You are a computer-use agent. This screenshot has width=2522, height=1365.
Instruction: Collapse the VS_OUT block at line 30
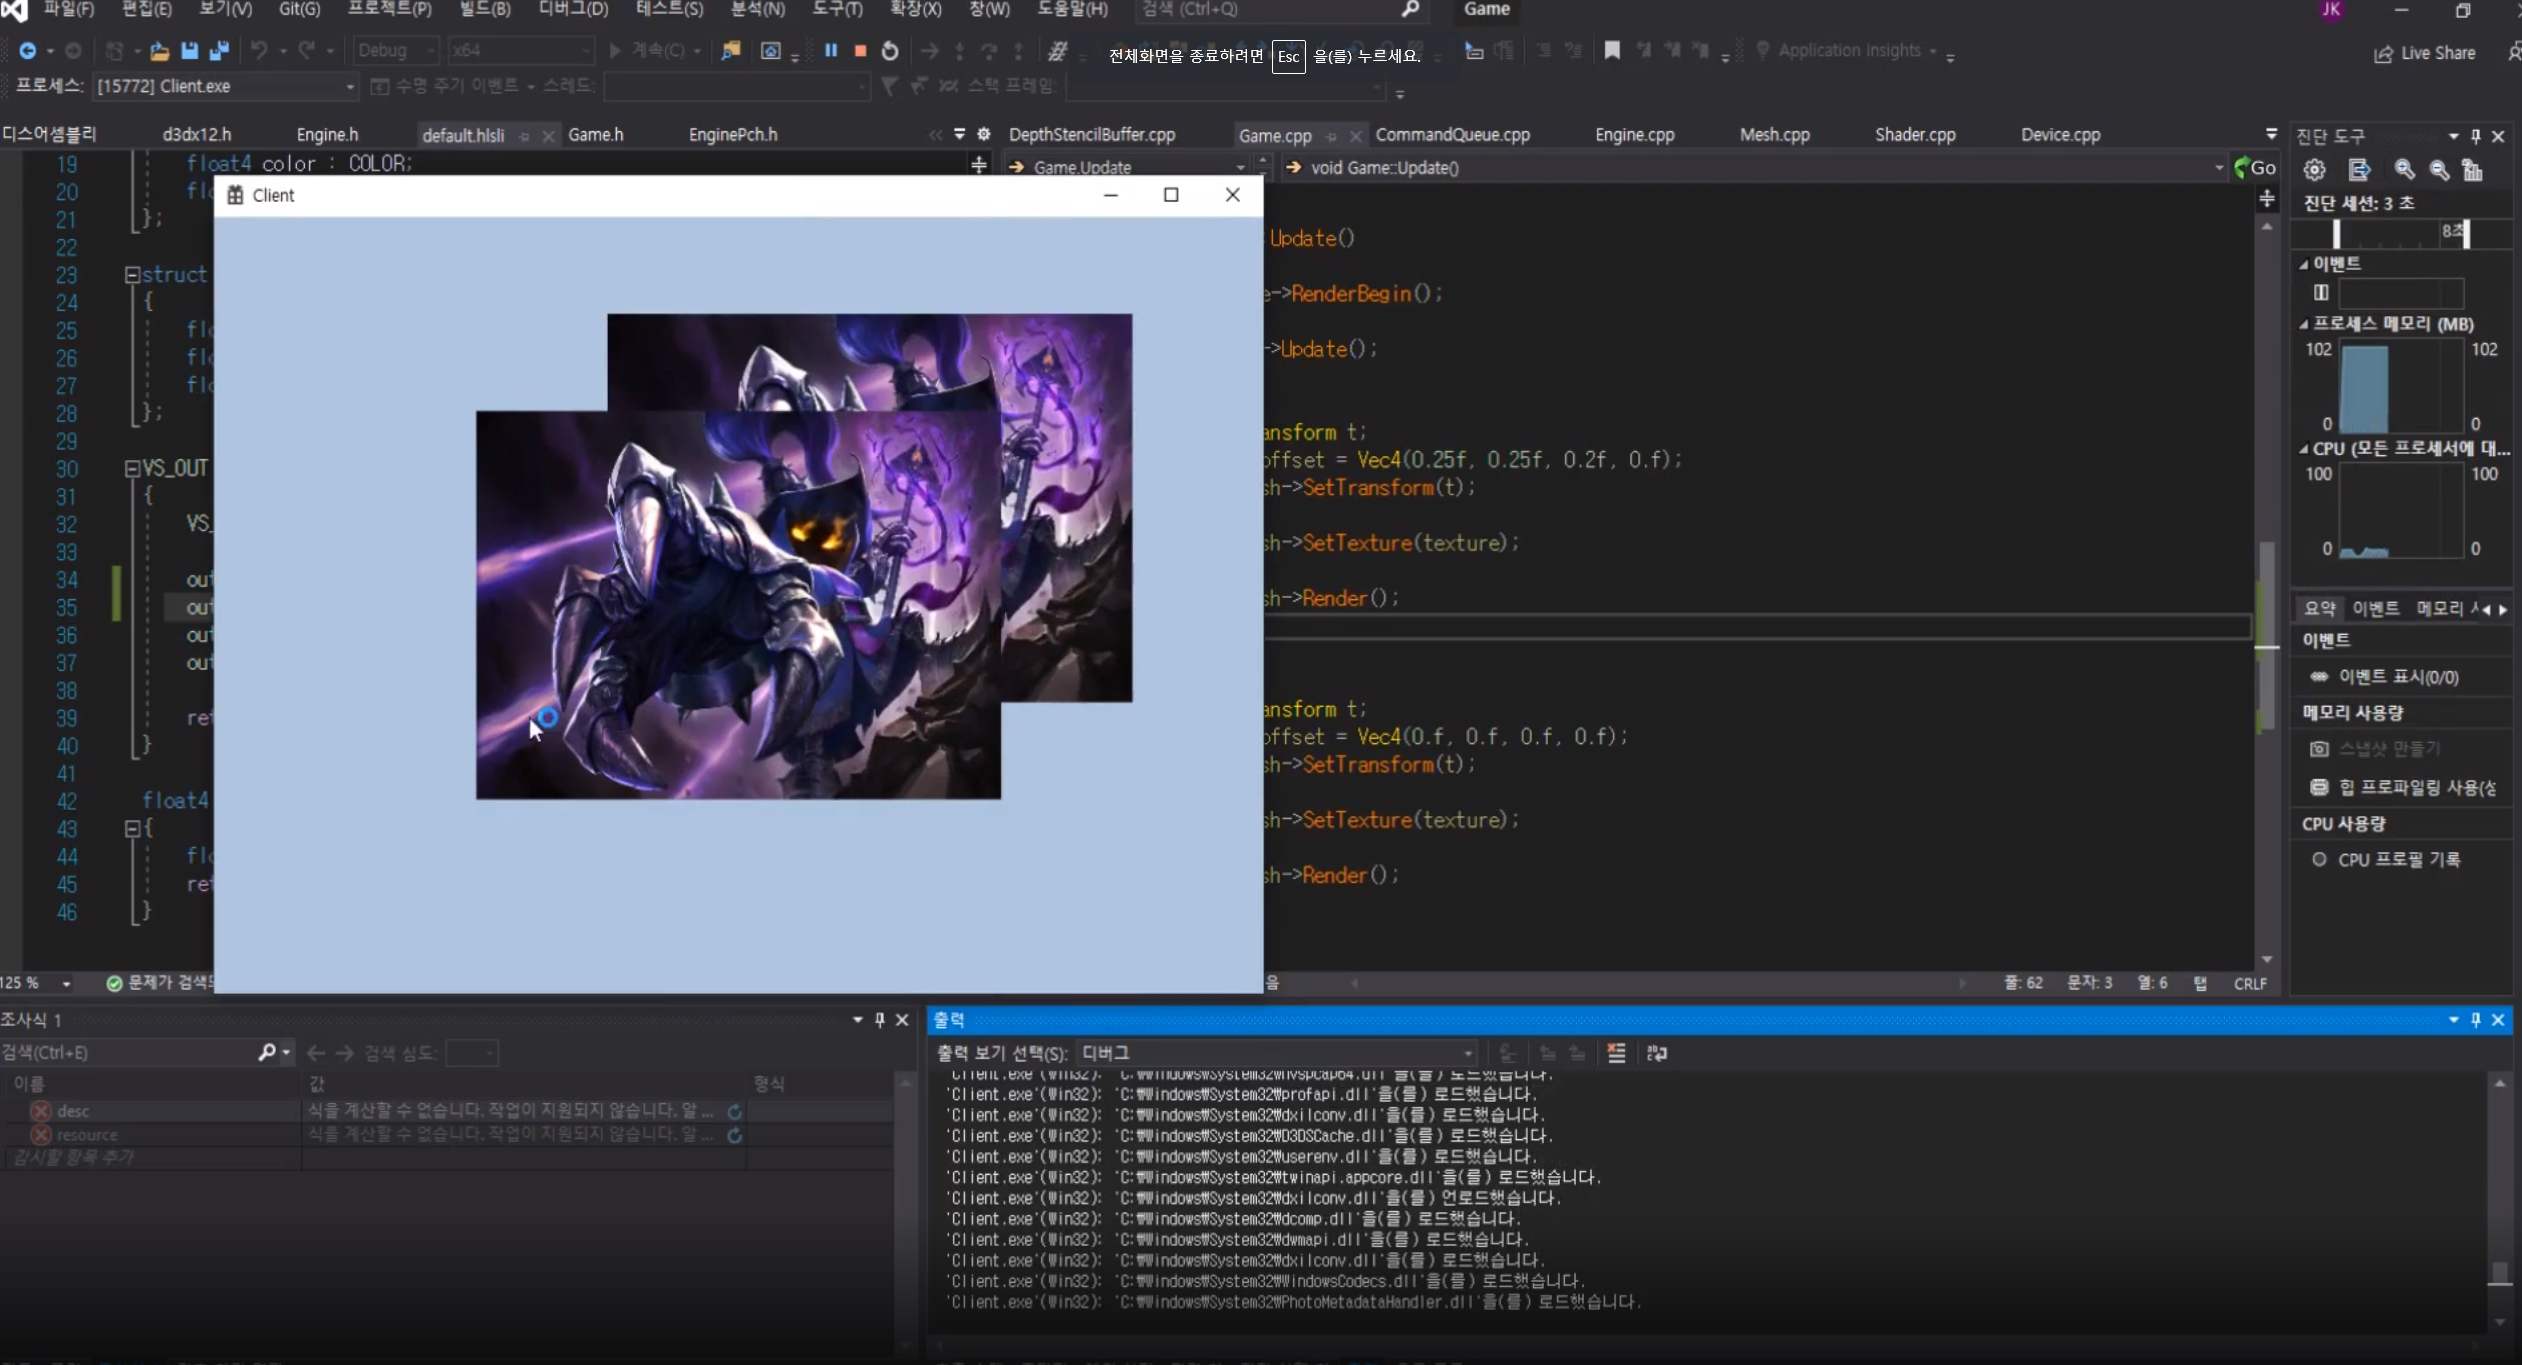pos(132,468)
